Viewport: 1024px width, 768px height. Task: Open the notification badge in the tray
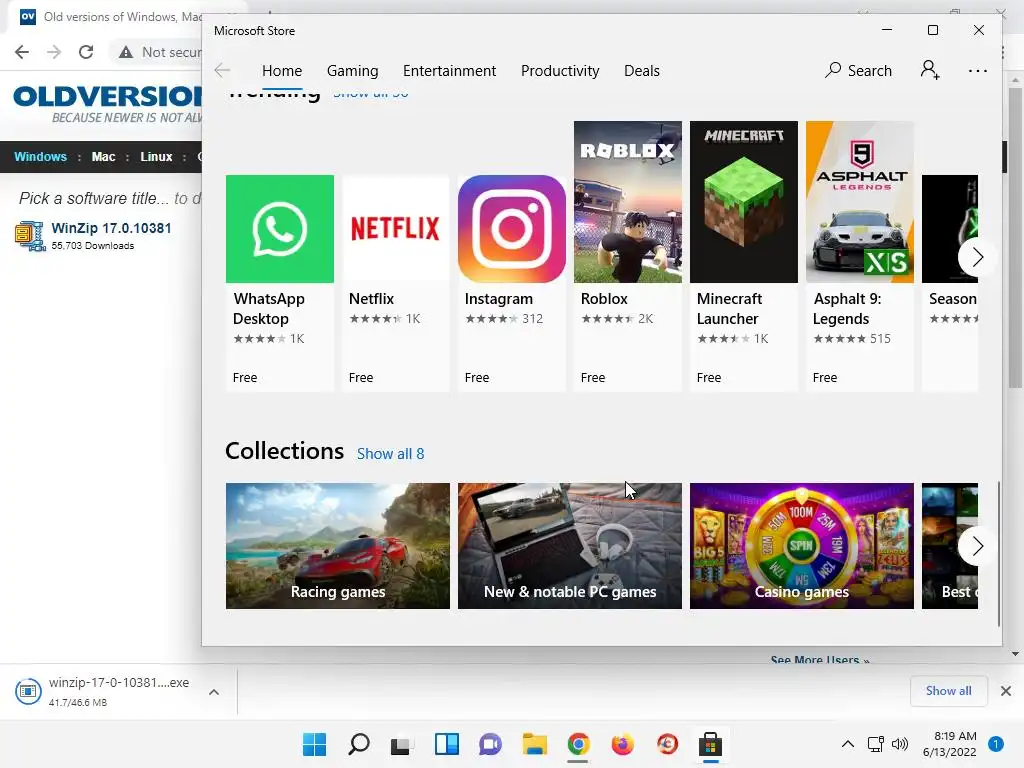[996, 744]
